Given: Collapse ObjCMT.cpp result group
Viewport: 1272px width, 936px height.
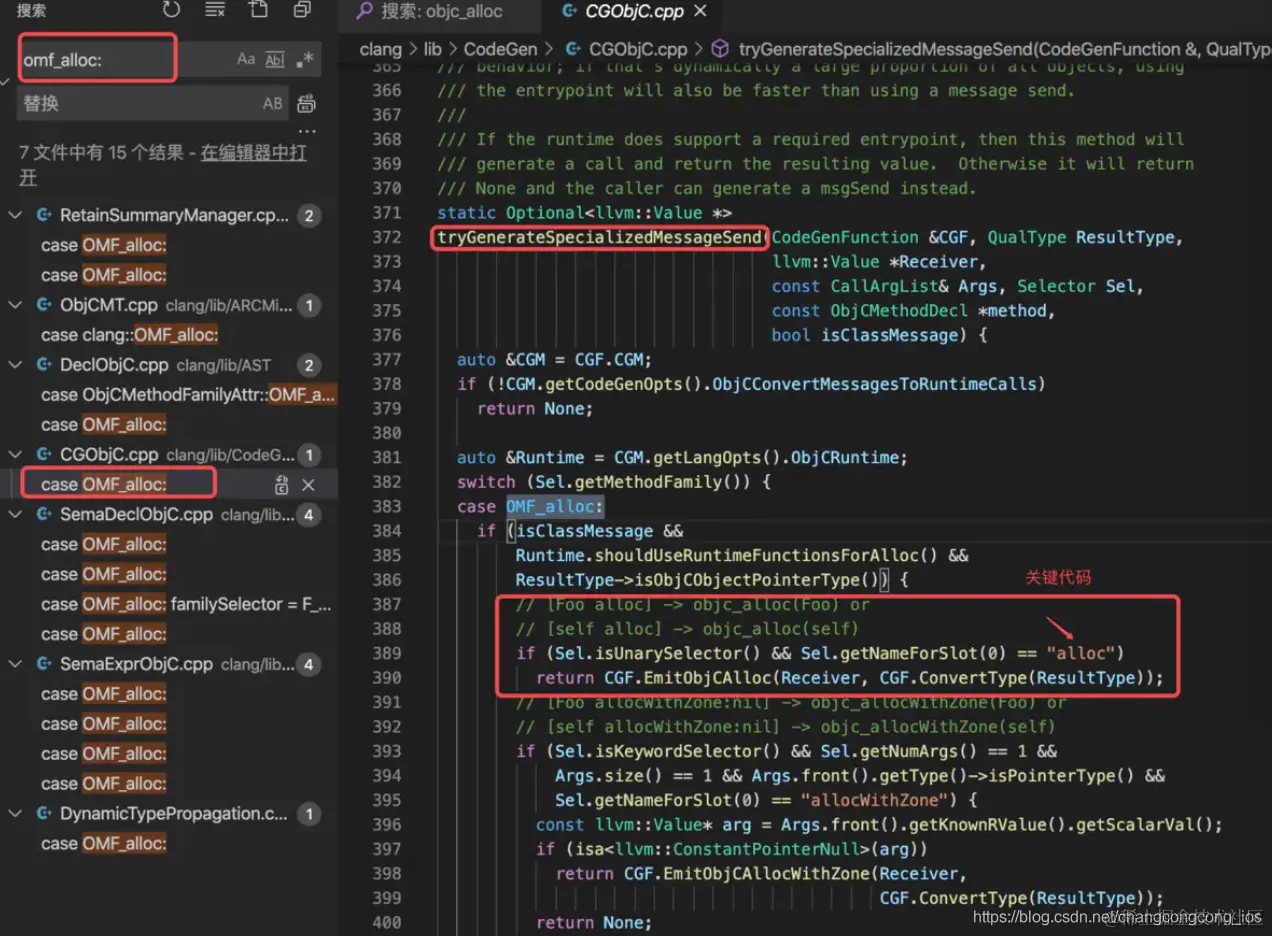Looking at the screenshot, I should [14, 305].
